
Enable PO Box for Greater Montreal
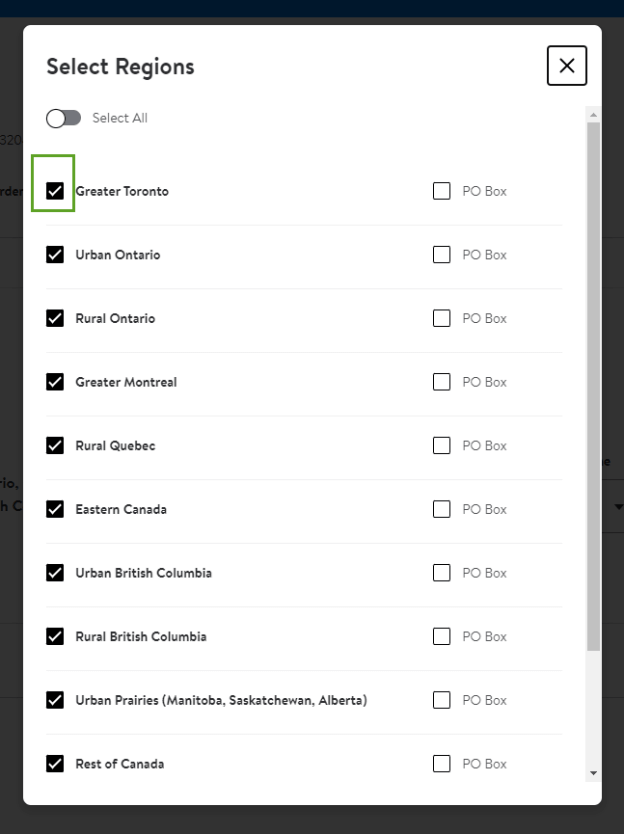441,382
